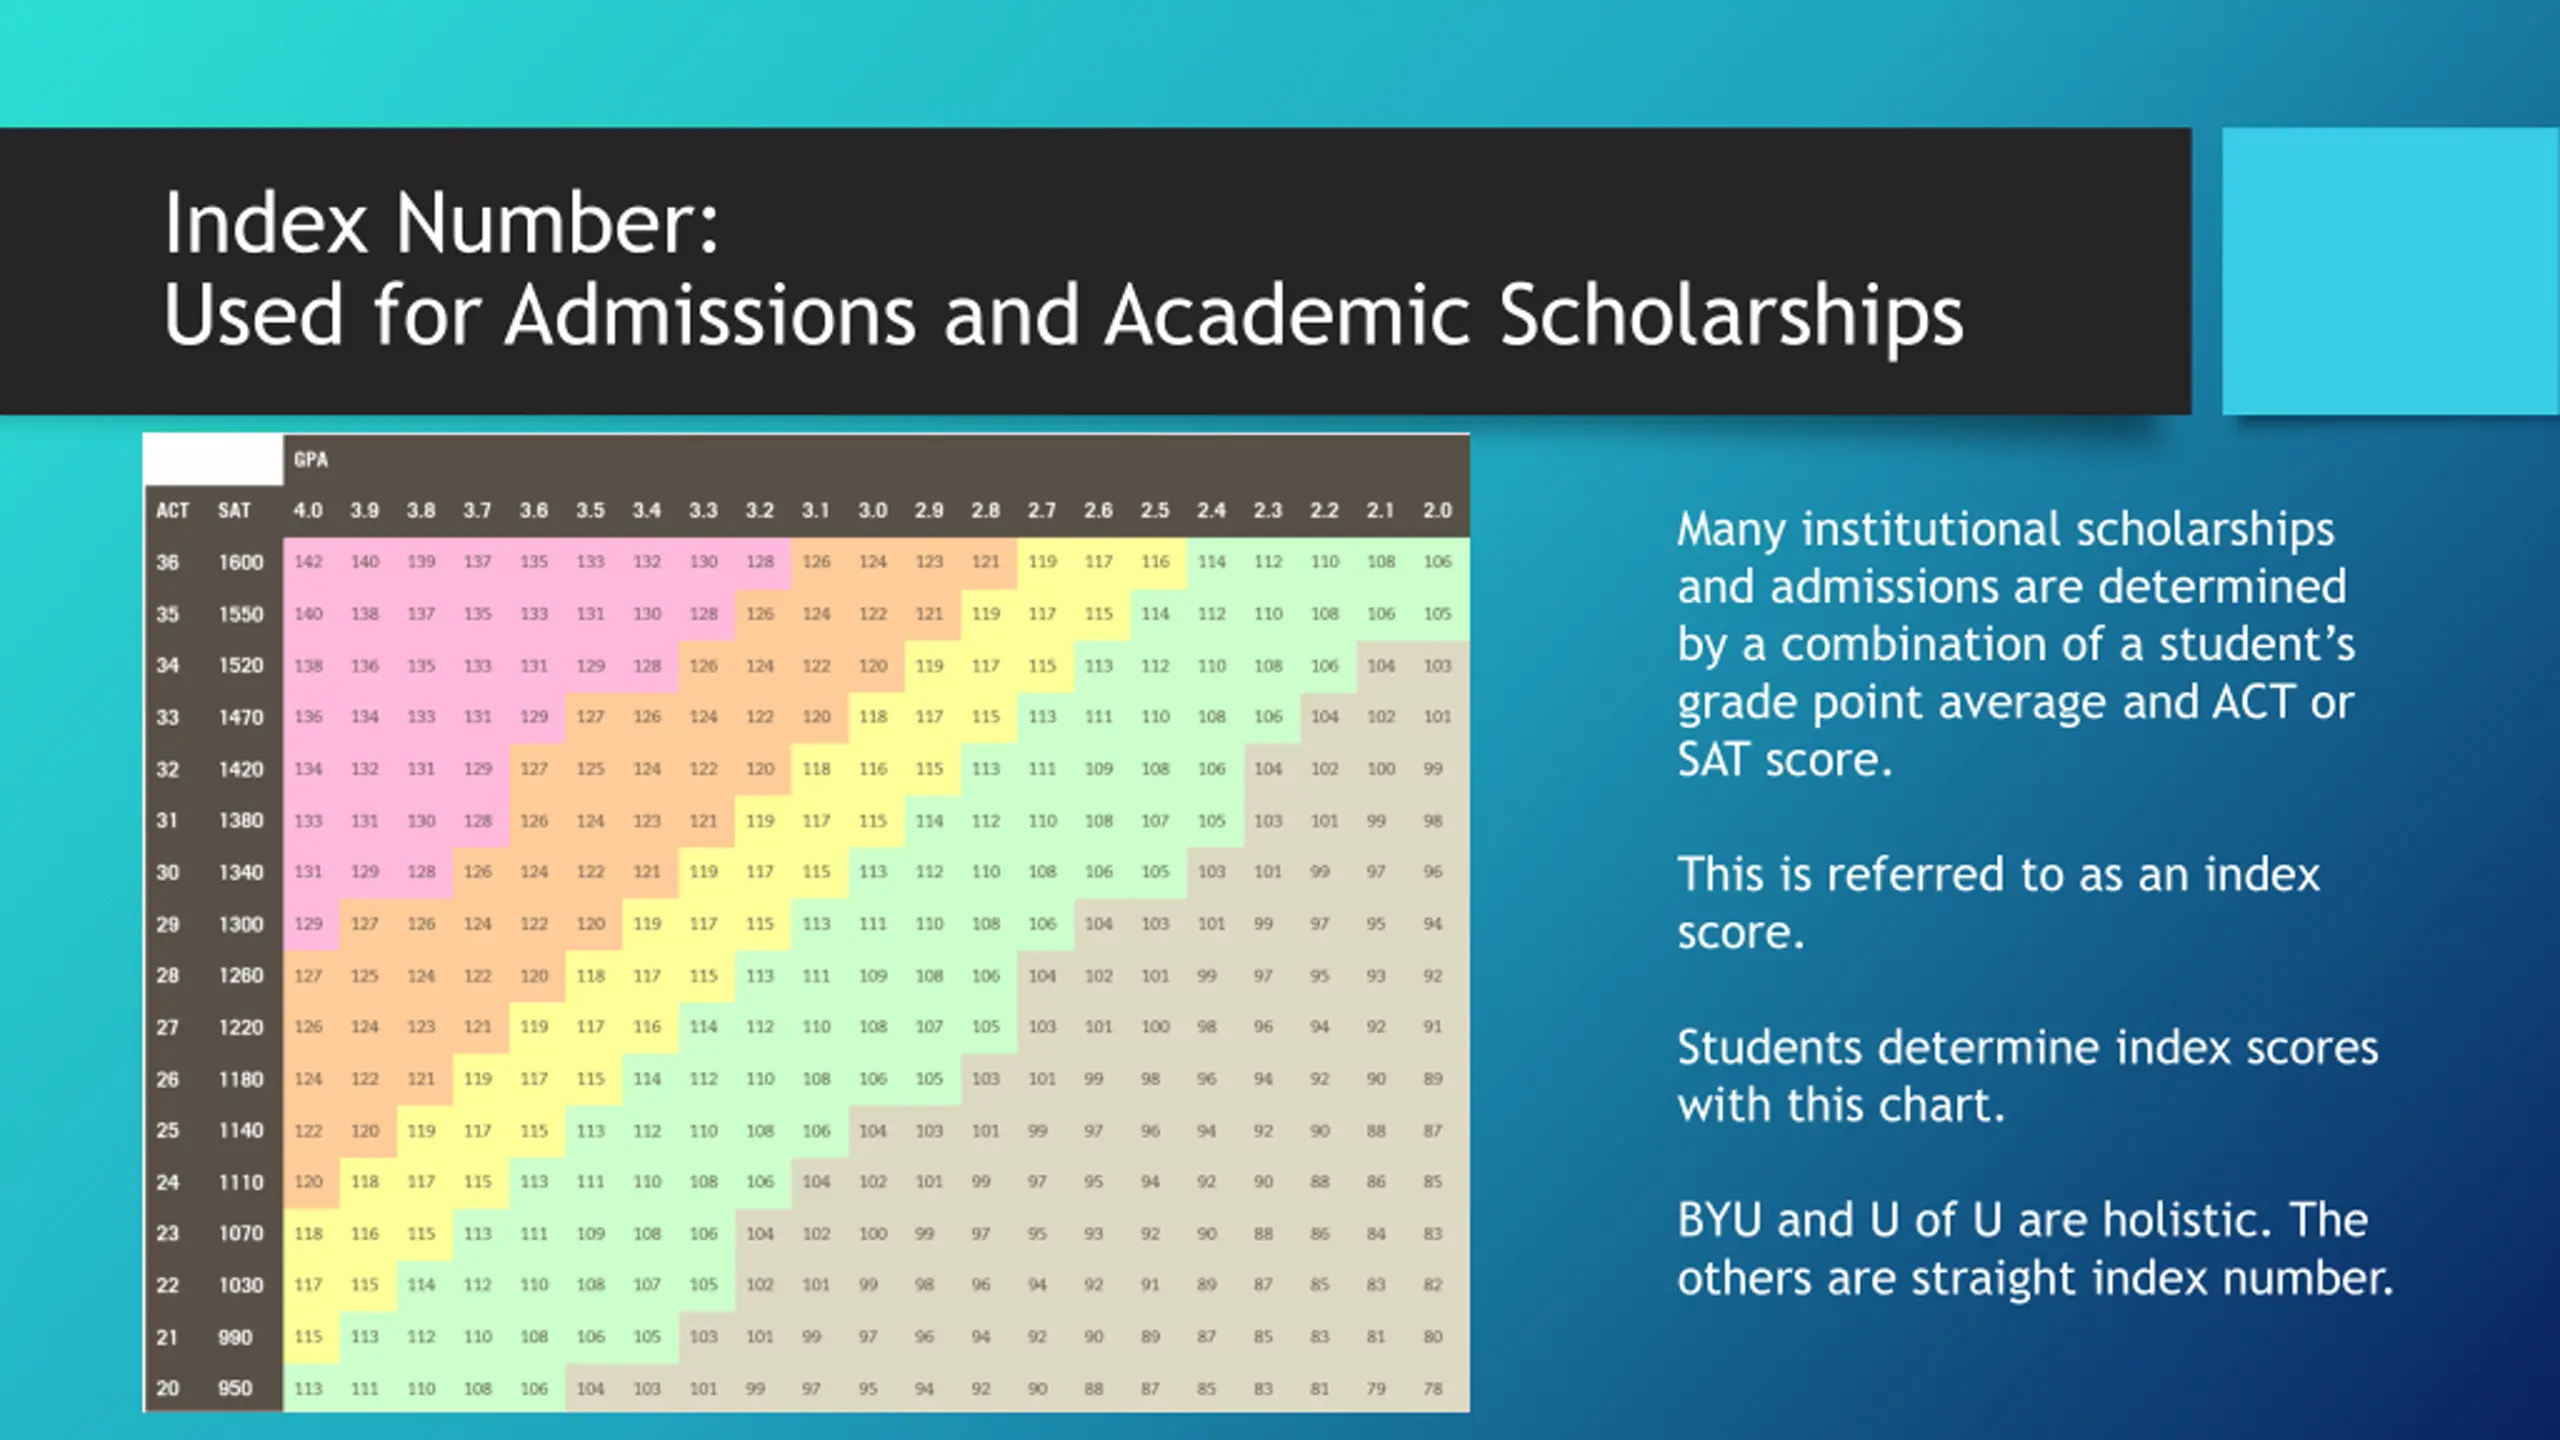Screen dimensions: 2560x1440
Task: Click the SAT column header
Action: pyautogui.click(x=234, y=510)
